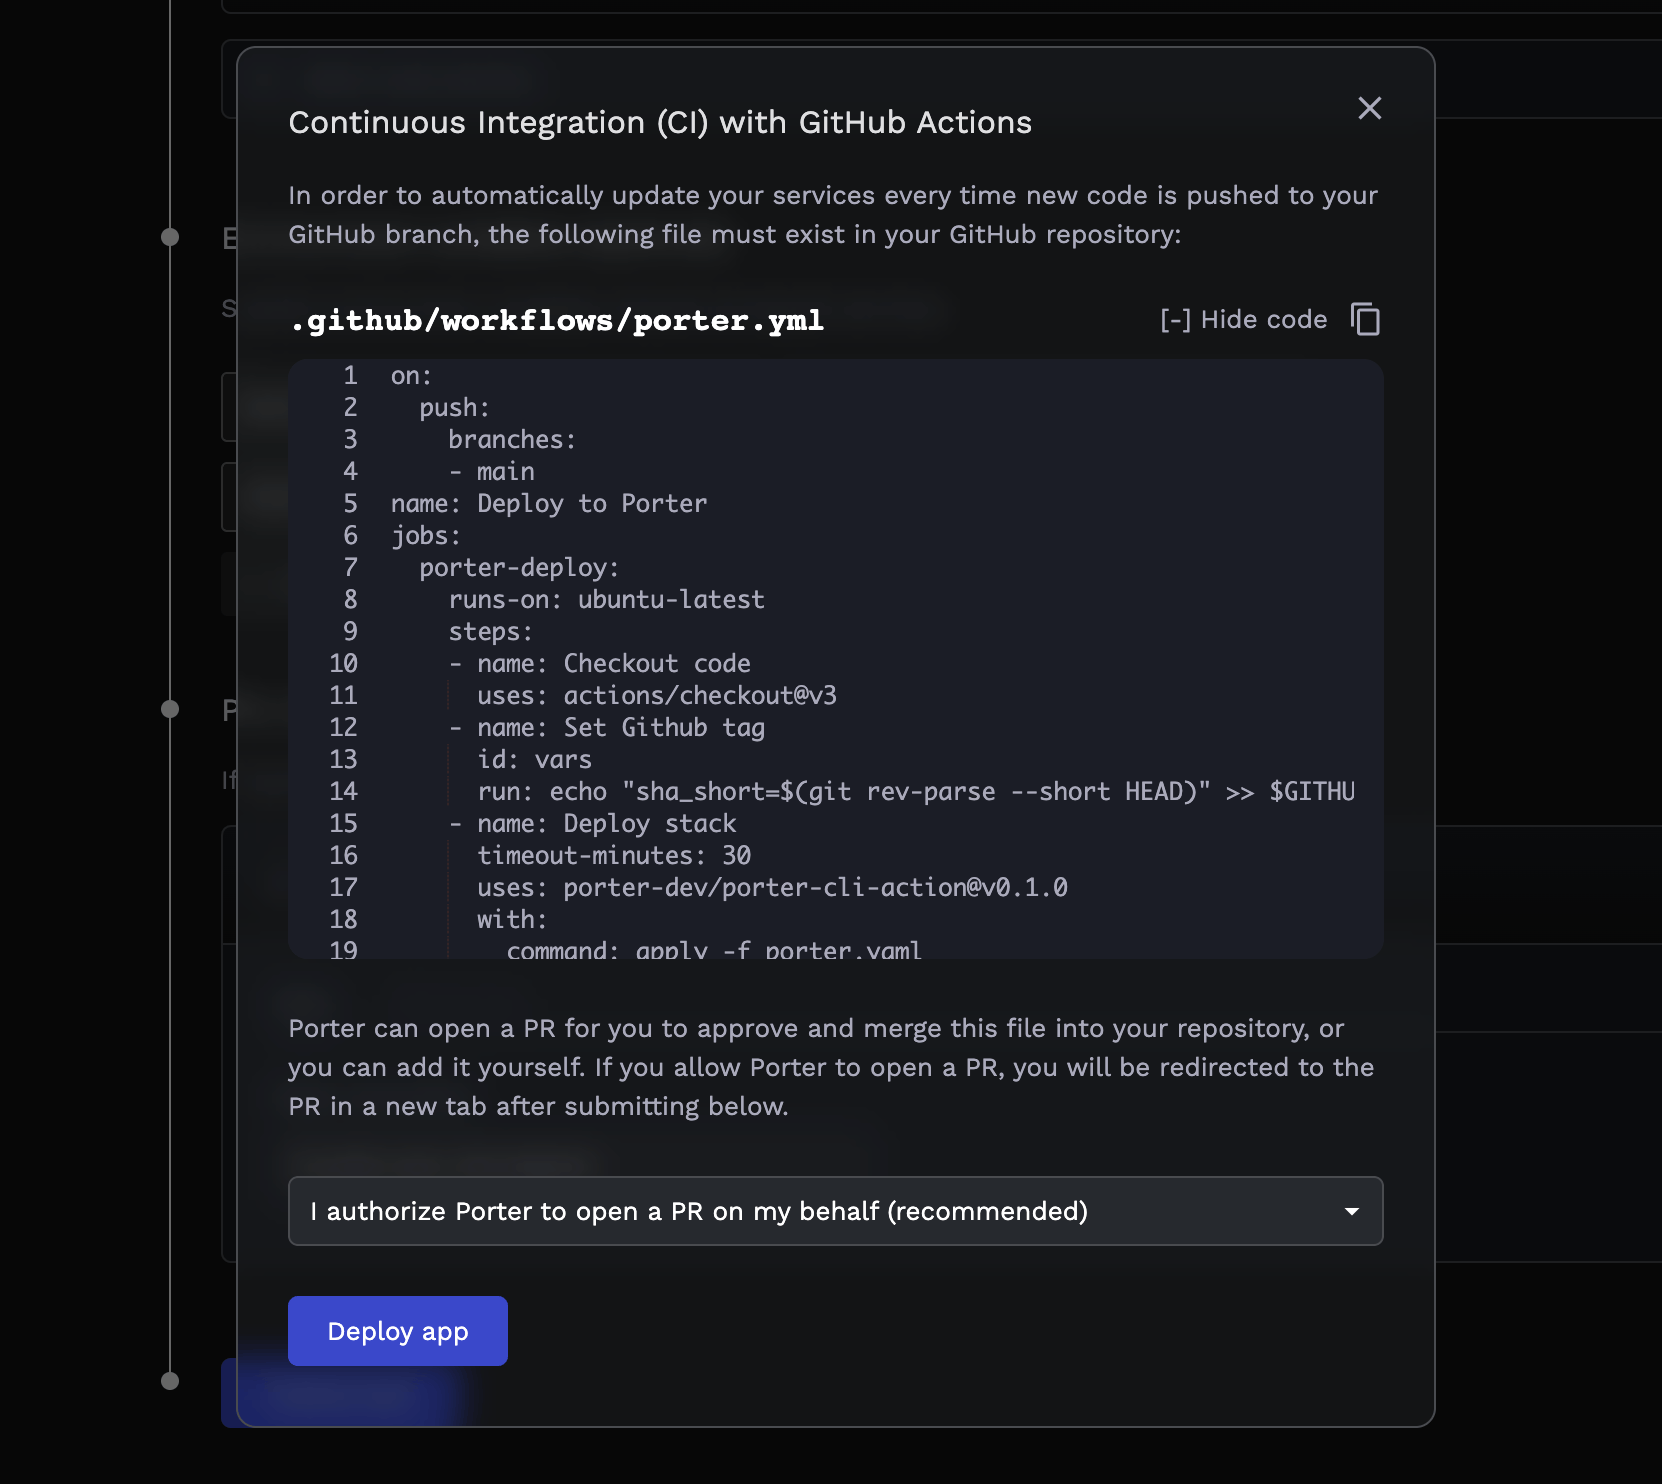1662x1484 pixels.
Task: Click code line 'name: Deploy to Porter'
Action: pyautogui.click(x=549, y=504)
